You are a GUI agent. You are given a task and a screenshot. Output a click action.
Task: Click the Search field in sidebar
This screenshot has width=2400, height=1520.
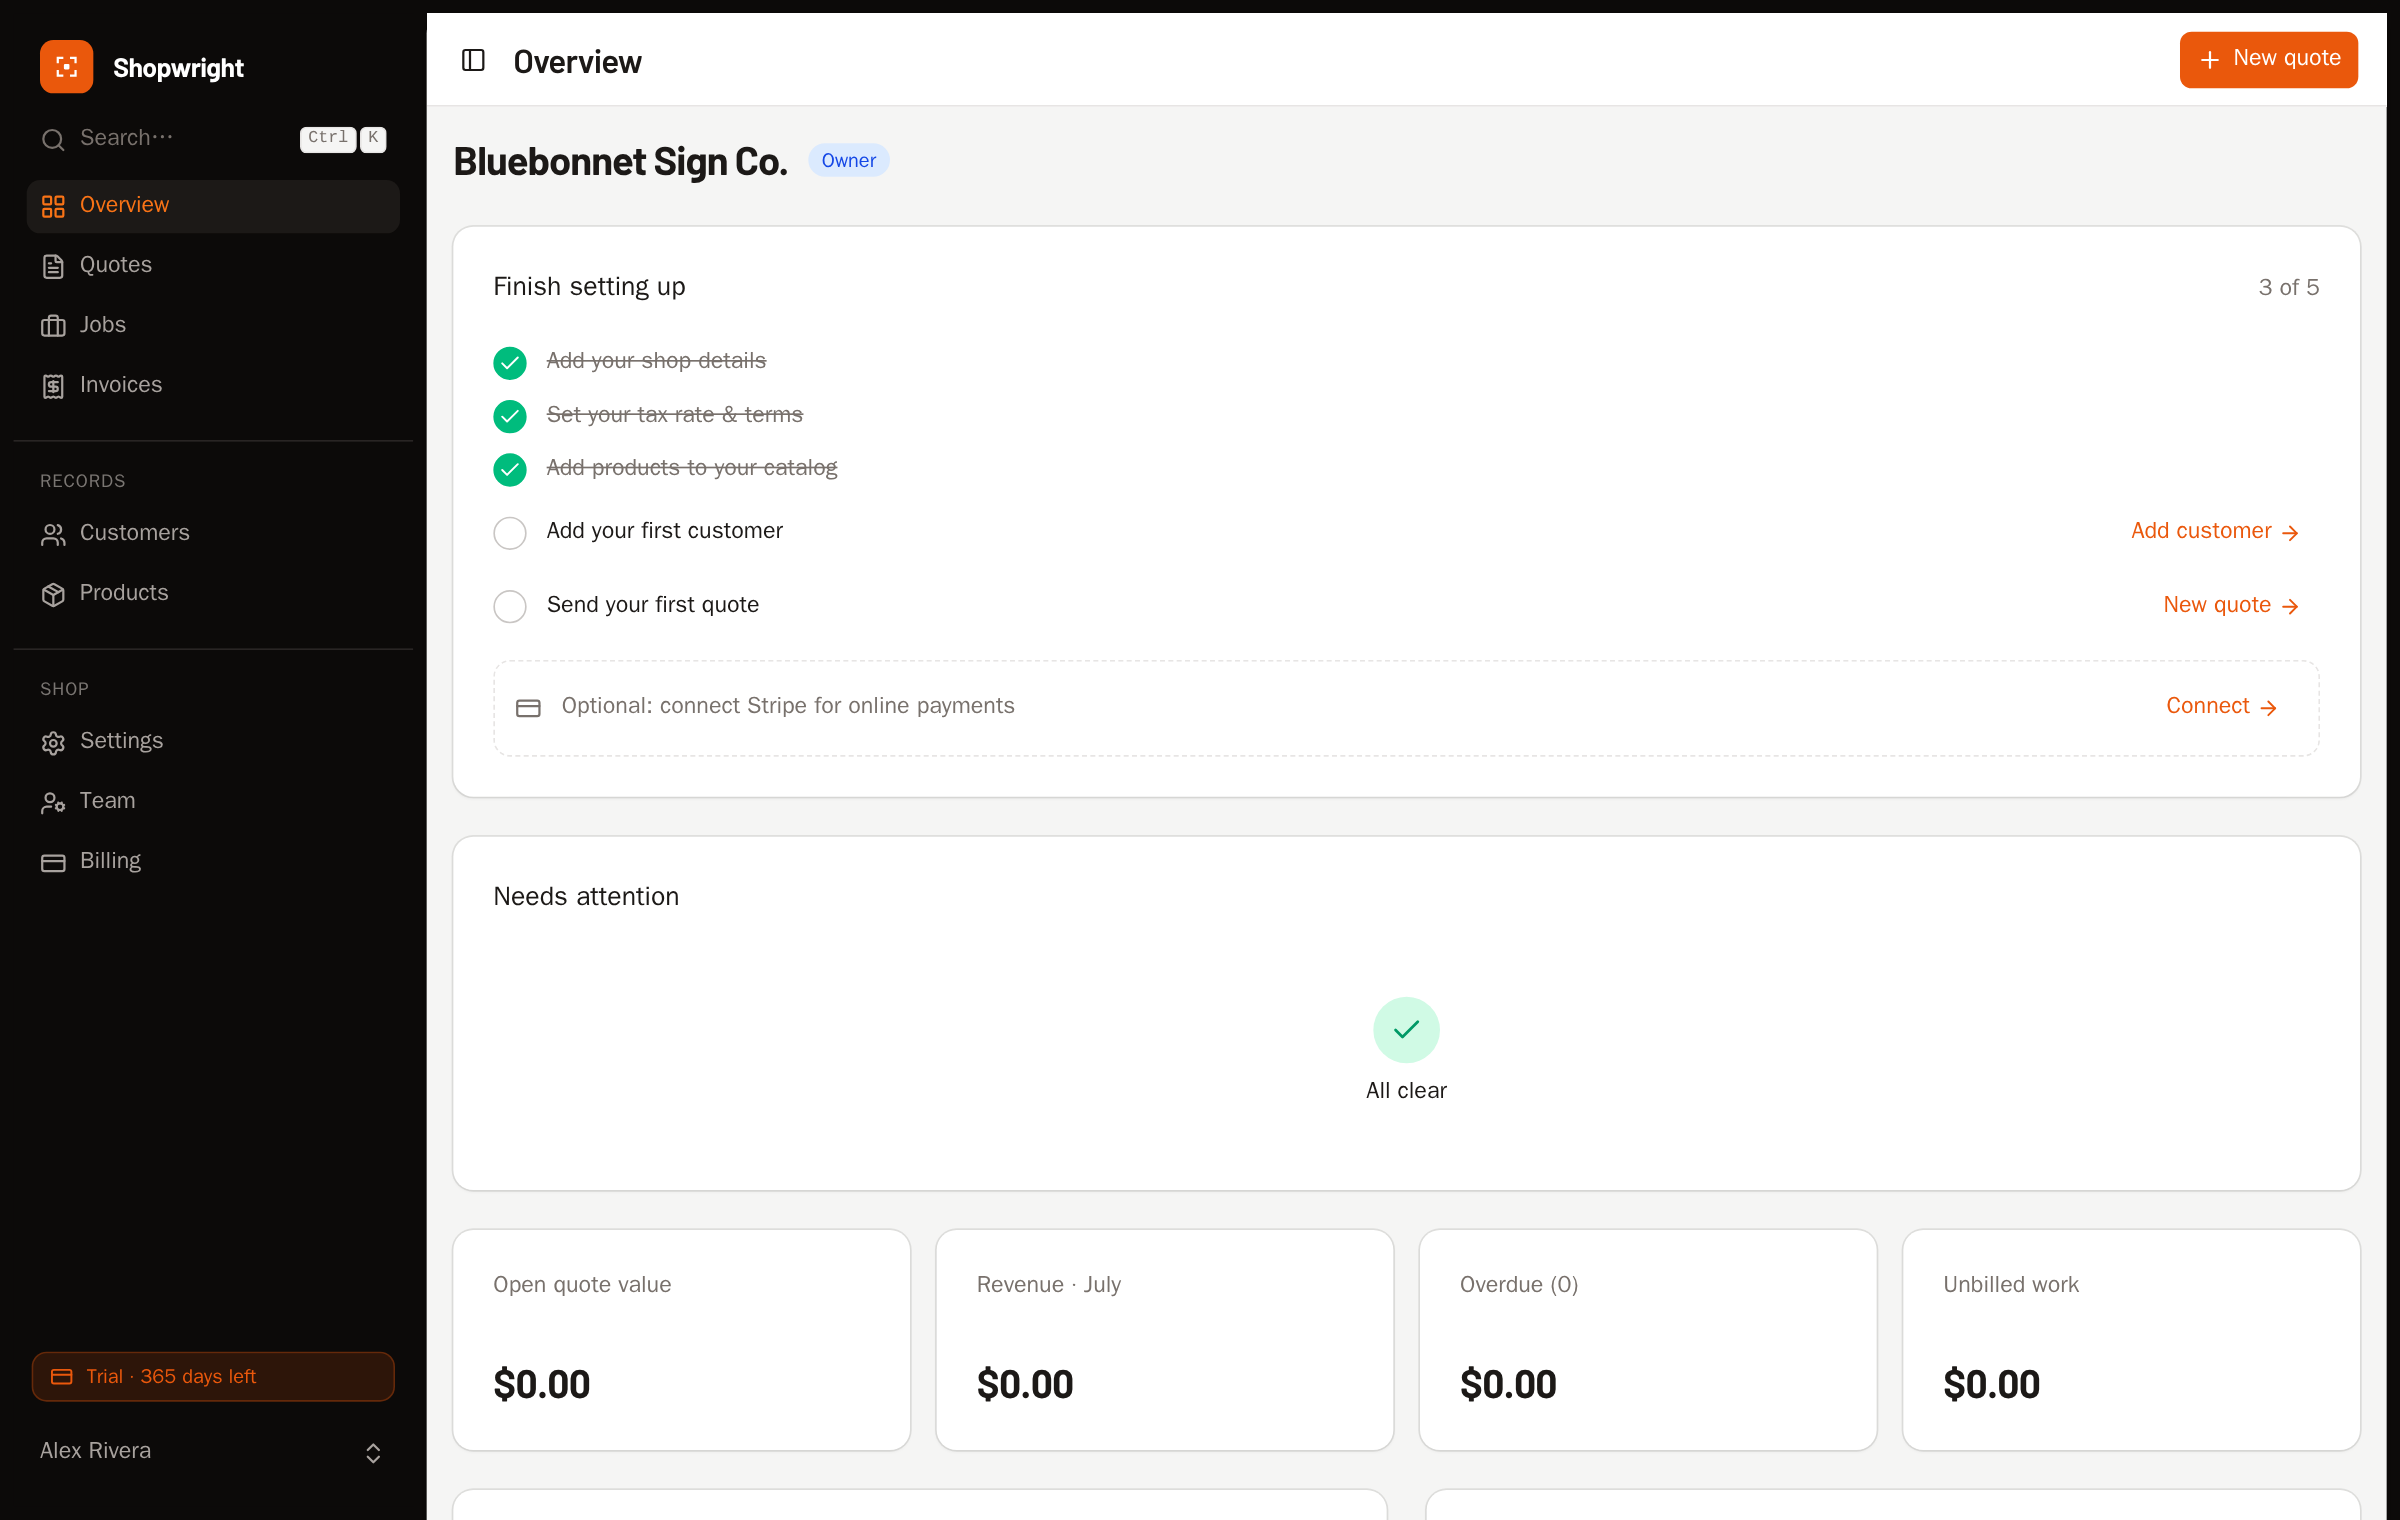tap(213, 139)
